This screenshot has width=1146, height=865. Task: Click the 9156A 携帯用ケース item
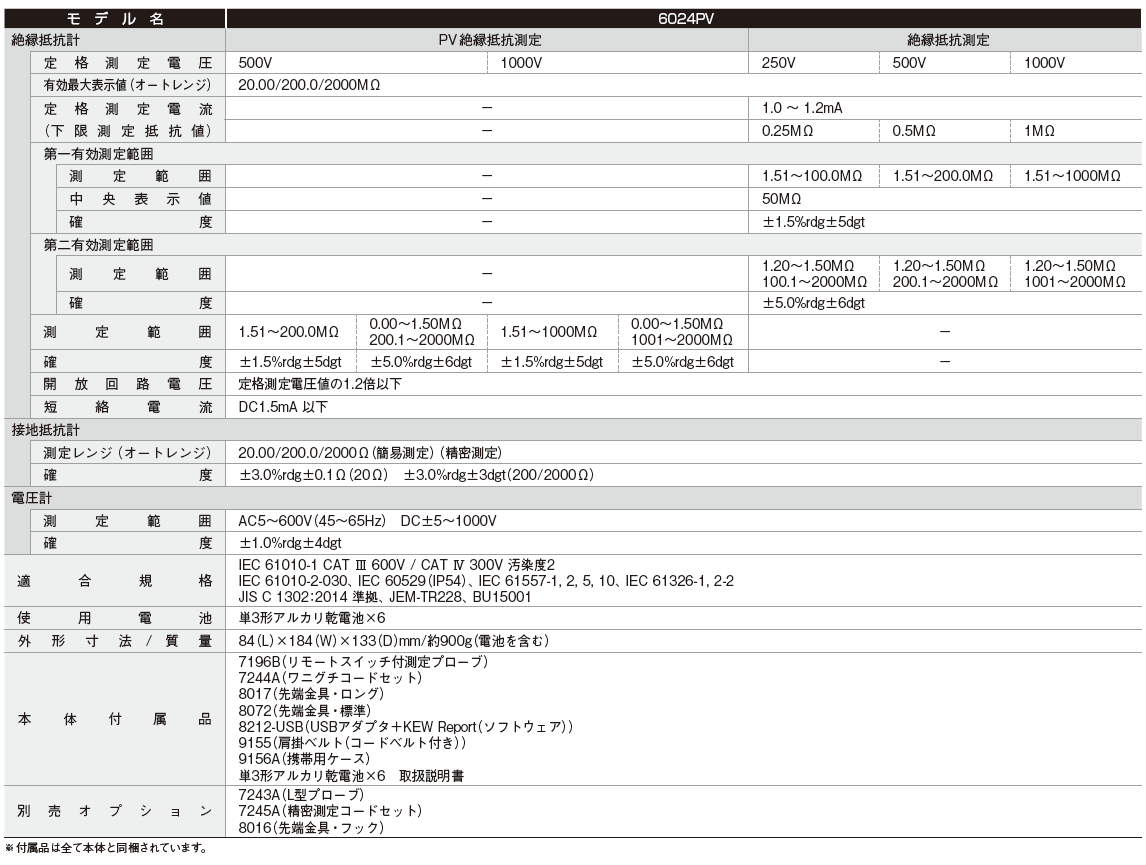pyautogui.click(x=304, y=759)
